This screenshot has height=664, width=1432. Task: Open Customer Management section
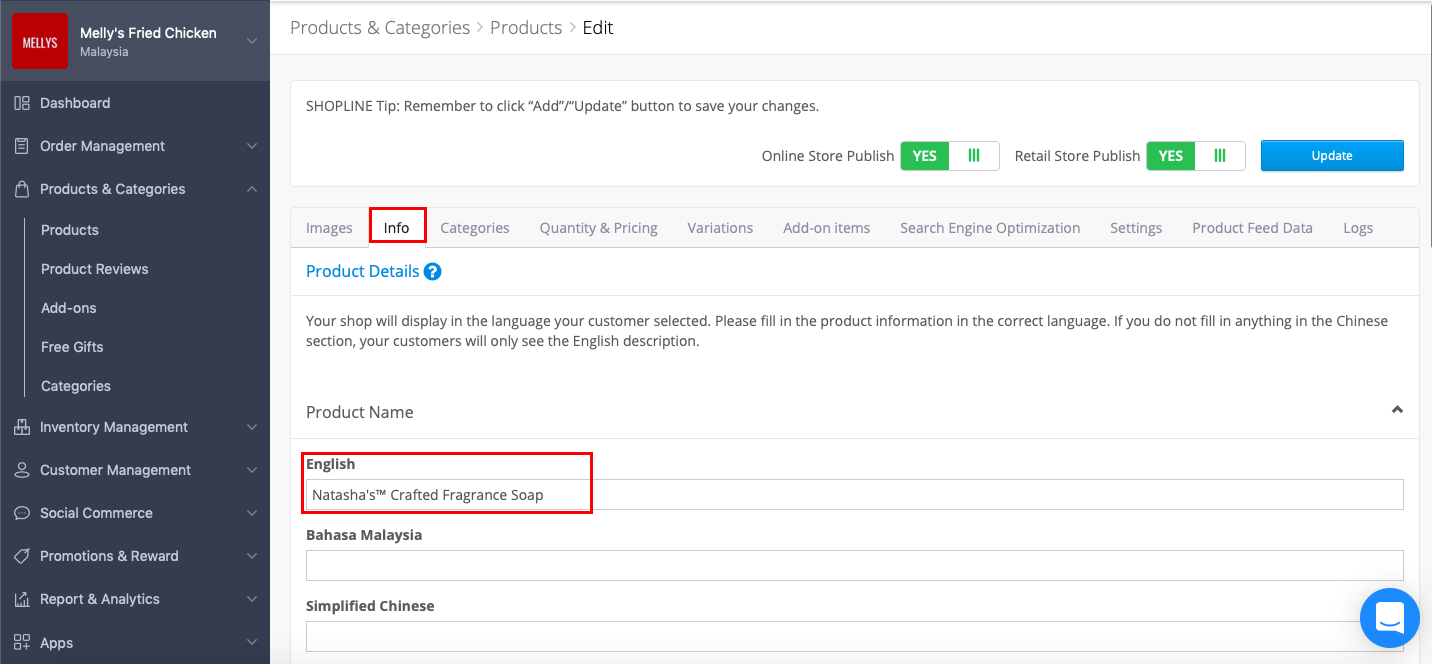[x=115, y=470]
